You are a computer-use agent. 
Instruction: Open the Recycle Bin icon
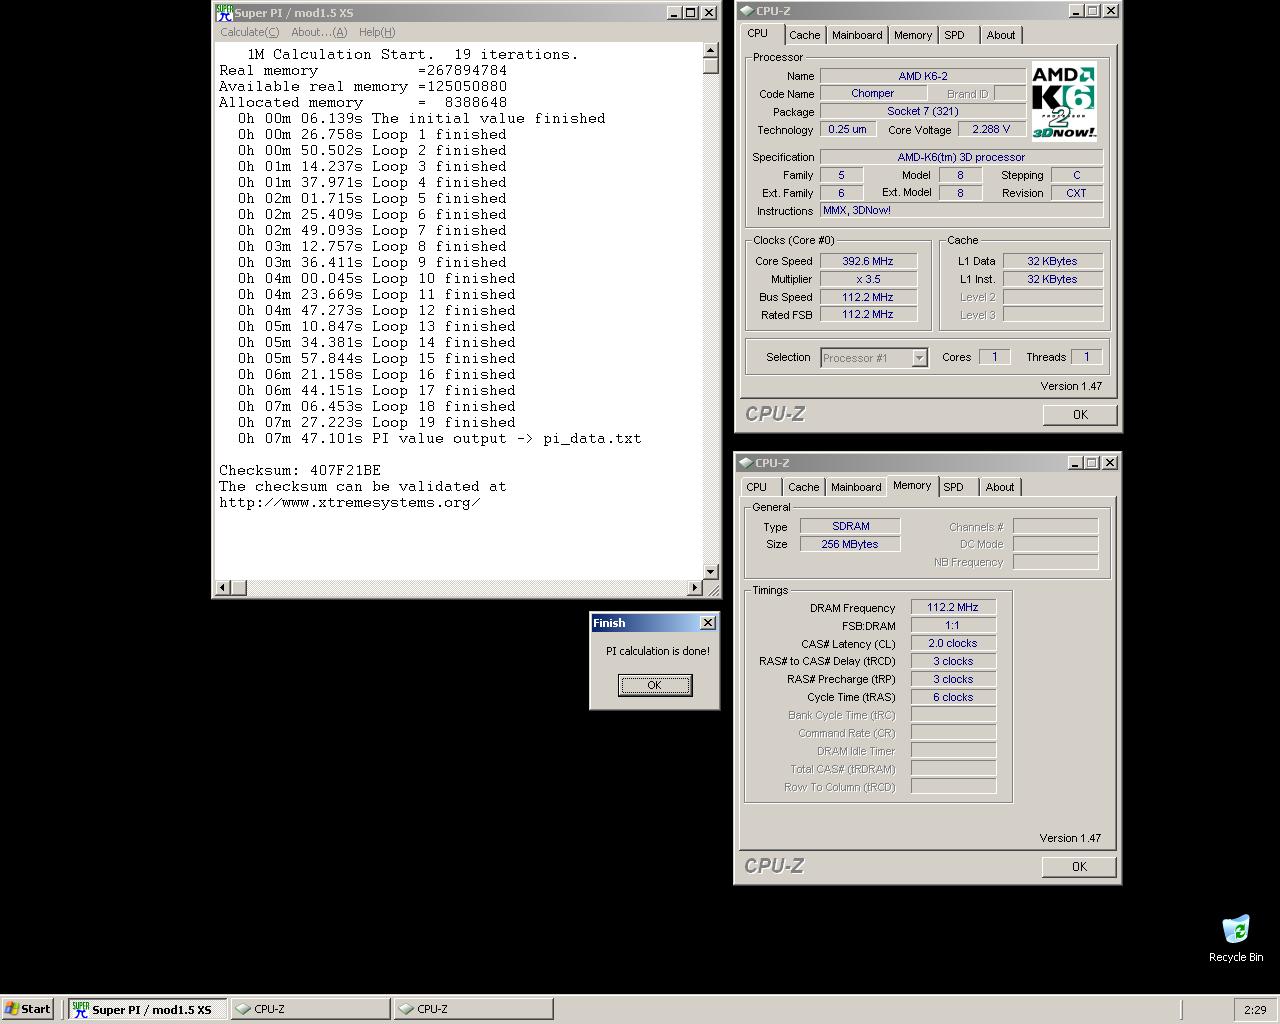(x=1236, y=938)
